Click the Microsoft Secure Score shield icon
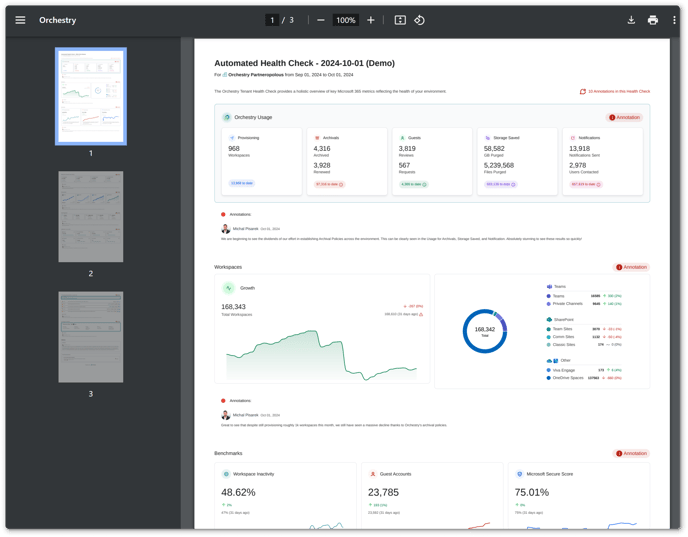 click(x=520, y=474)
